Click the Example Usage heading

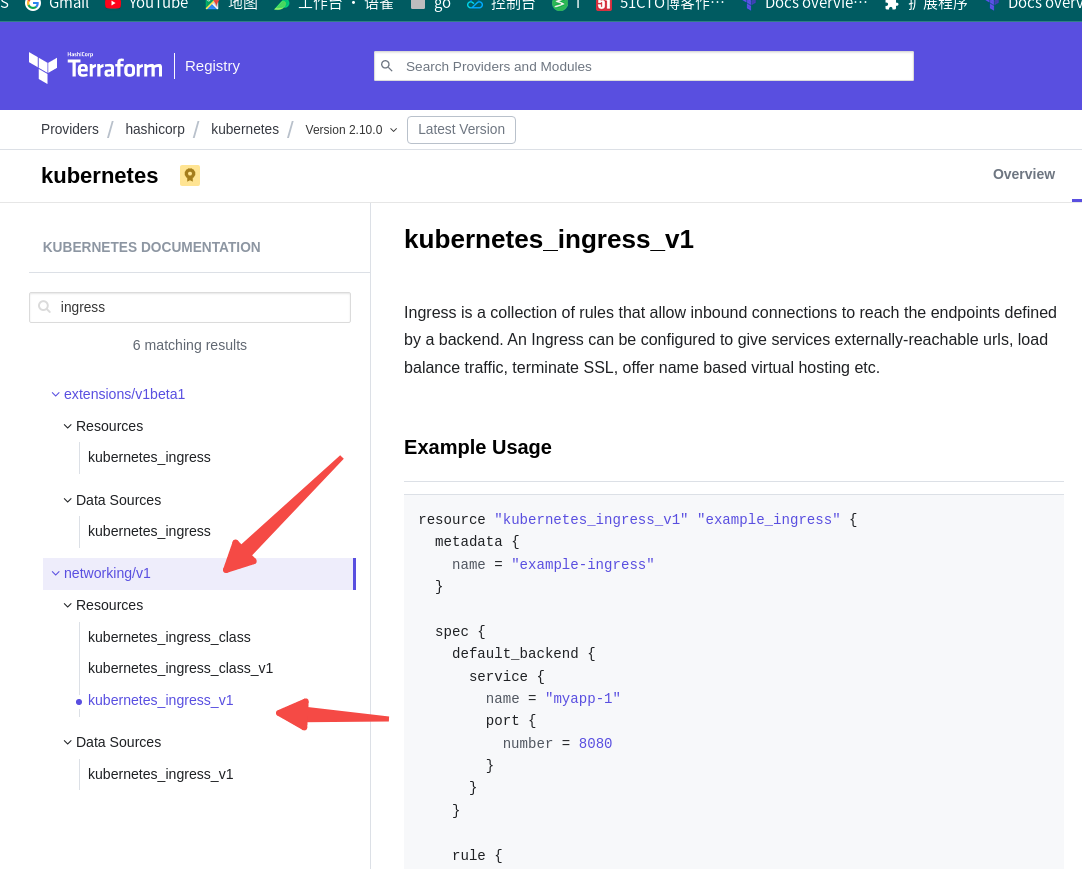tap(478, 447)
